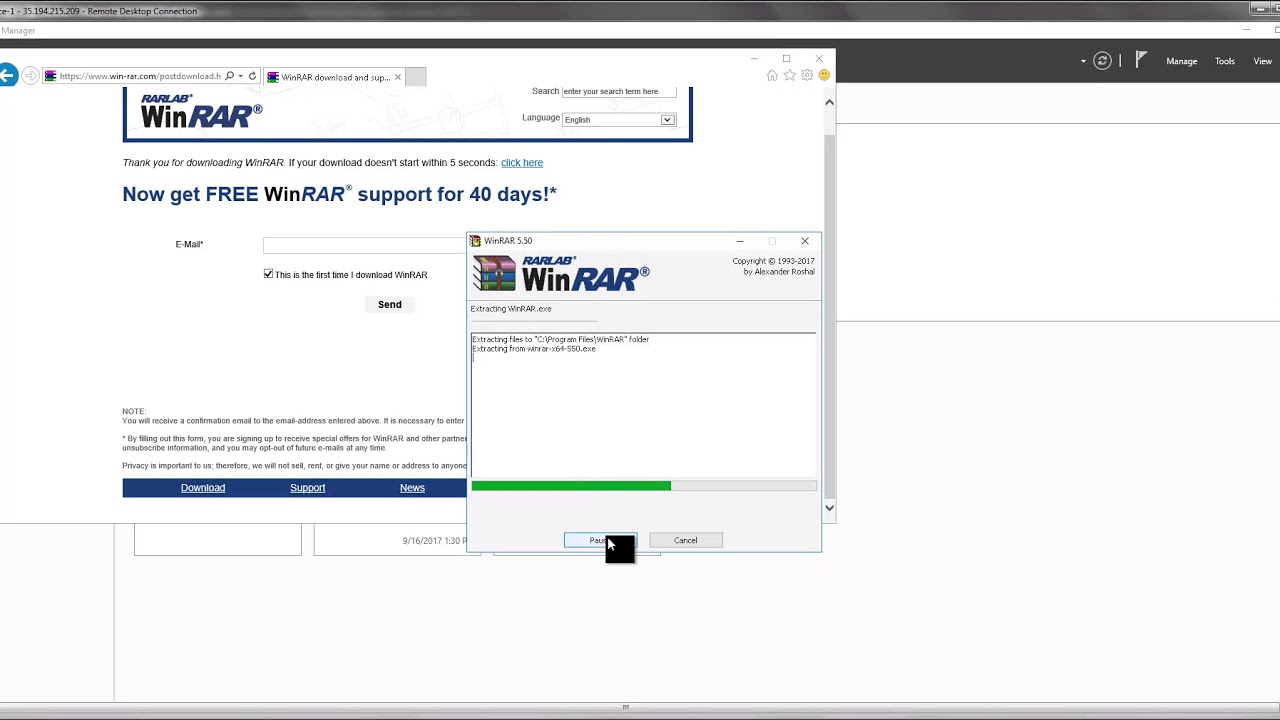Click the RARLAB WinRAR logo on webpage
Screen dimensions: 1280x720
point(201,112)
